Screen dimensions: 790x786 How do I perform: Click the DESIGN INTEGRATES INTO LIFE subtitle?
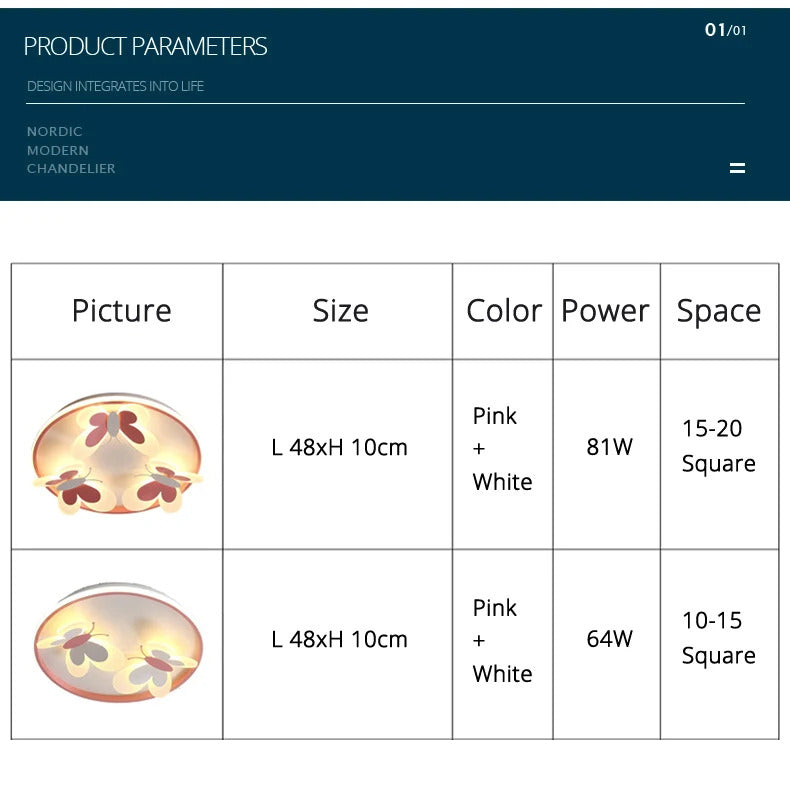pyautogui.click(x=115, y=86)
